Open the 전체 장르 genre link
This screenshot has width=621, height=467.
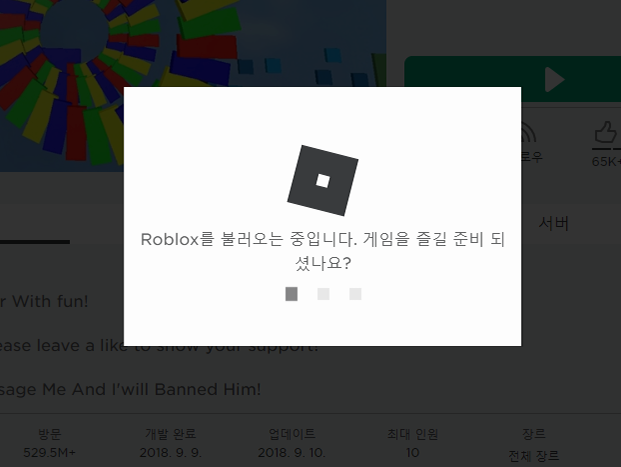tap(534, 456)
